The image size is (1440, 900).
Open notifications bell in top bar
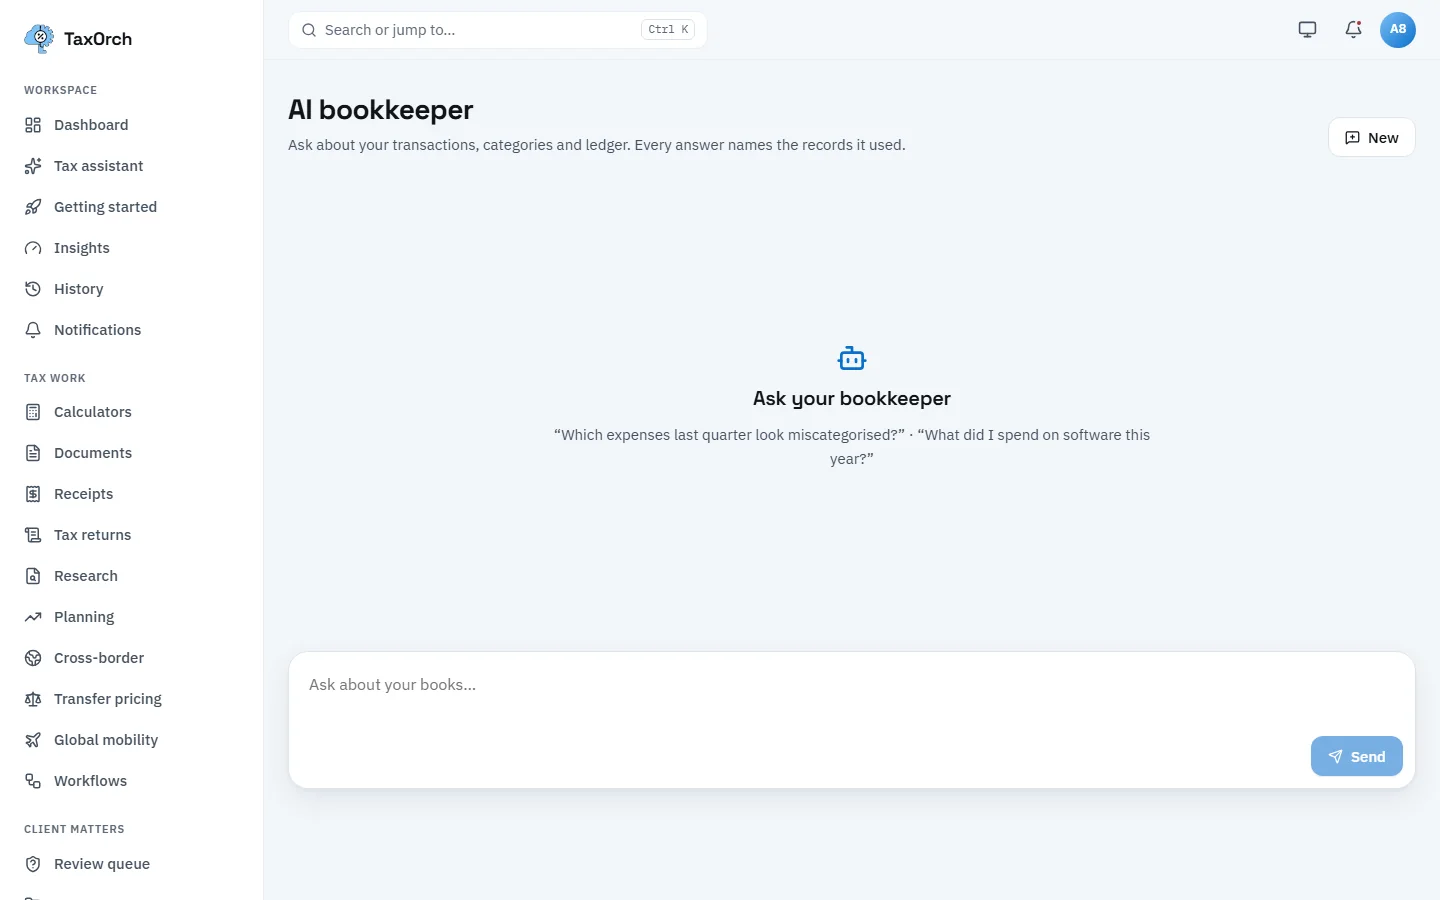click(x=1353, y=30)
